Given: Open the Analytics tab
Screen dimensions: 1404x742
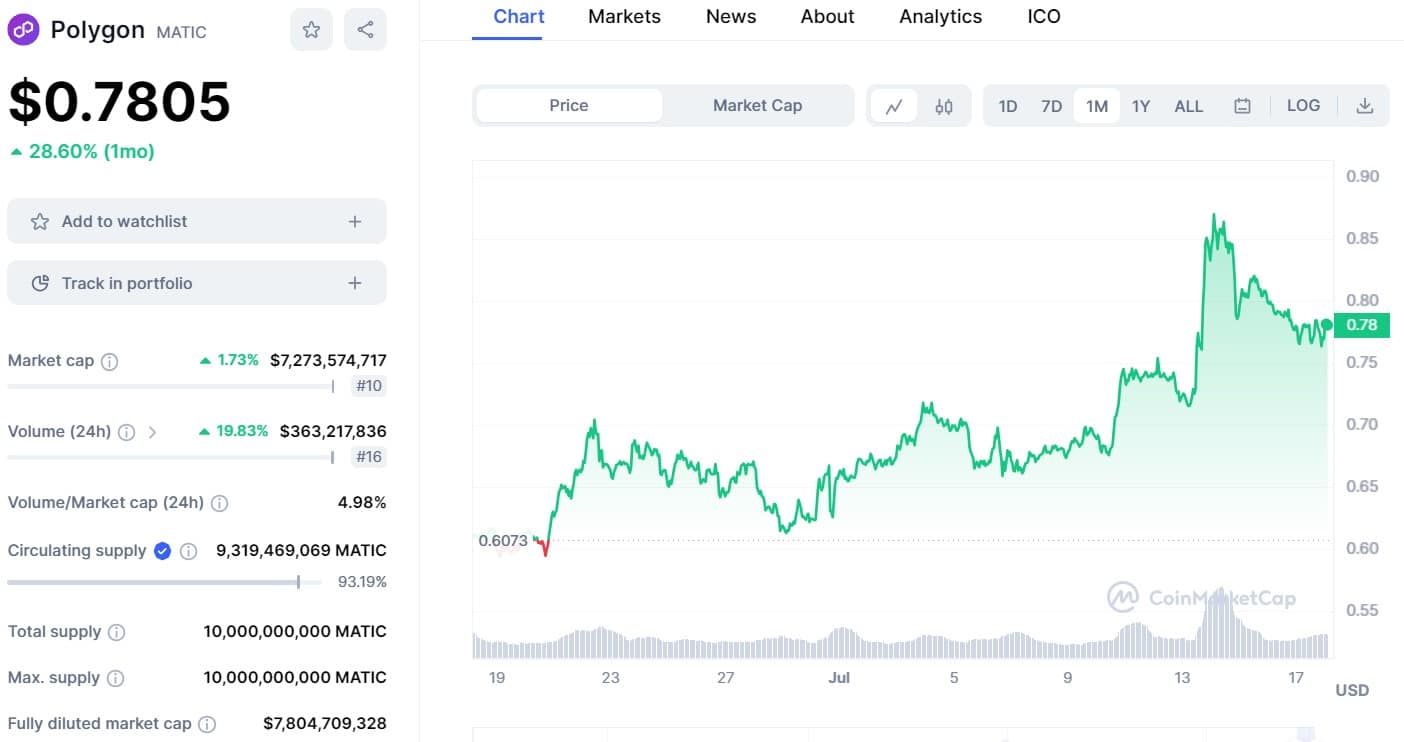Looking at the screenshot, I should point(941,16).
